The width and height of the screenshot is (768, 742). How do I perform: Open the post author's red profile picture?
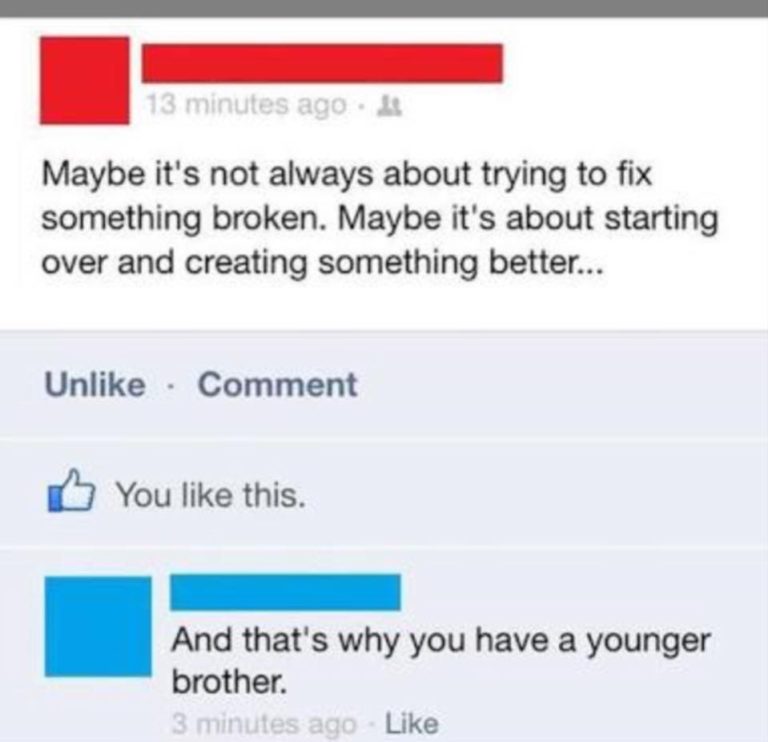pos(85,80)
